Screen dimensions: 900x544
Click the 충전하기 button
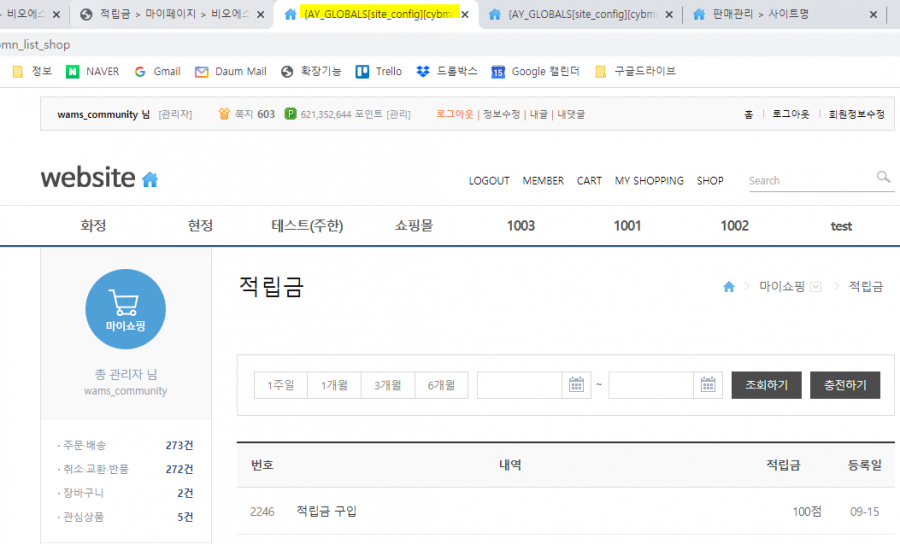pyautogui.click(x=845, y=385)
